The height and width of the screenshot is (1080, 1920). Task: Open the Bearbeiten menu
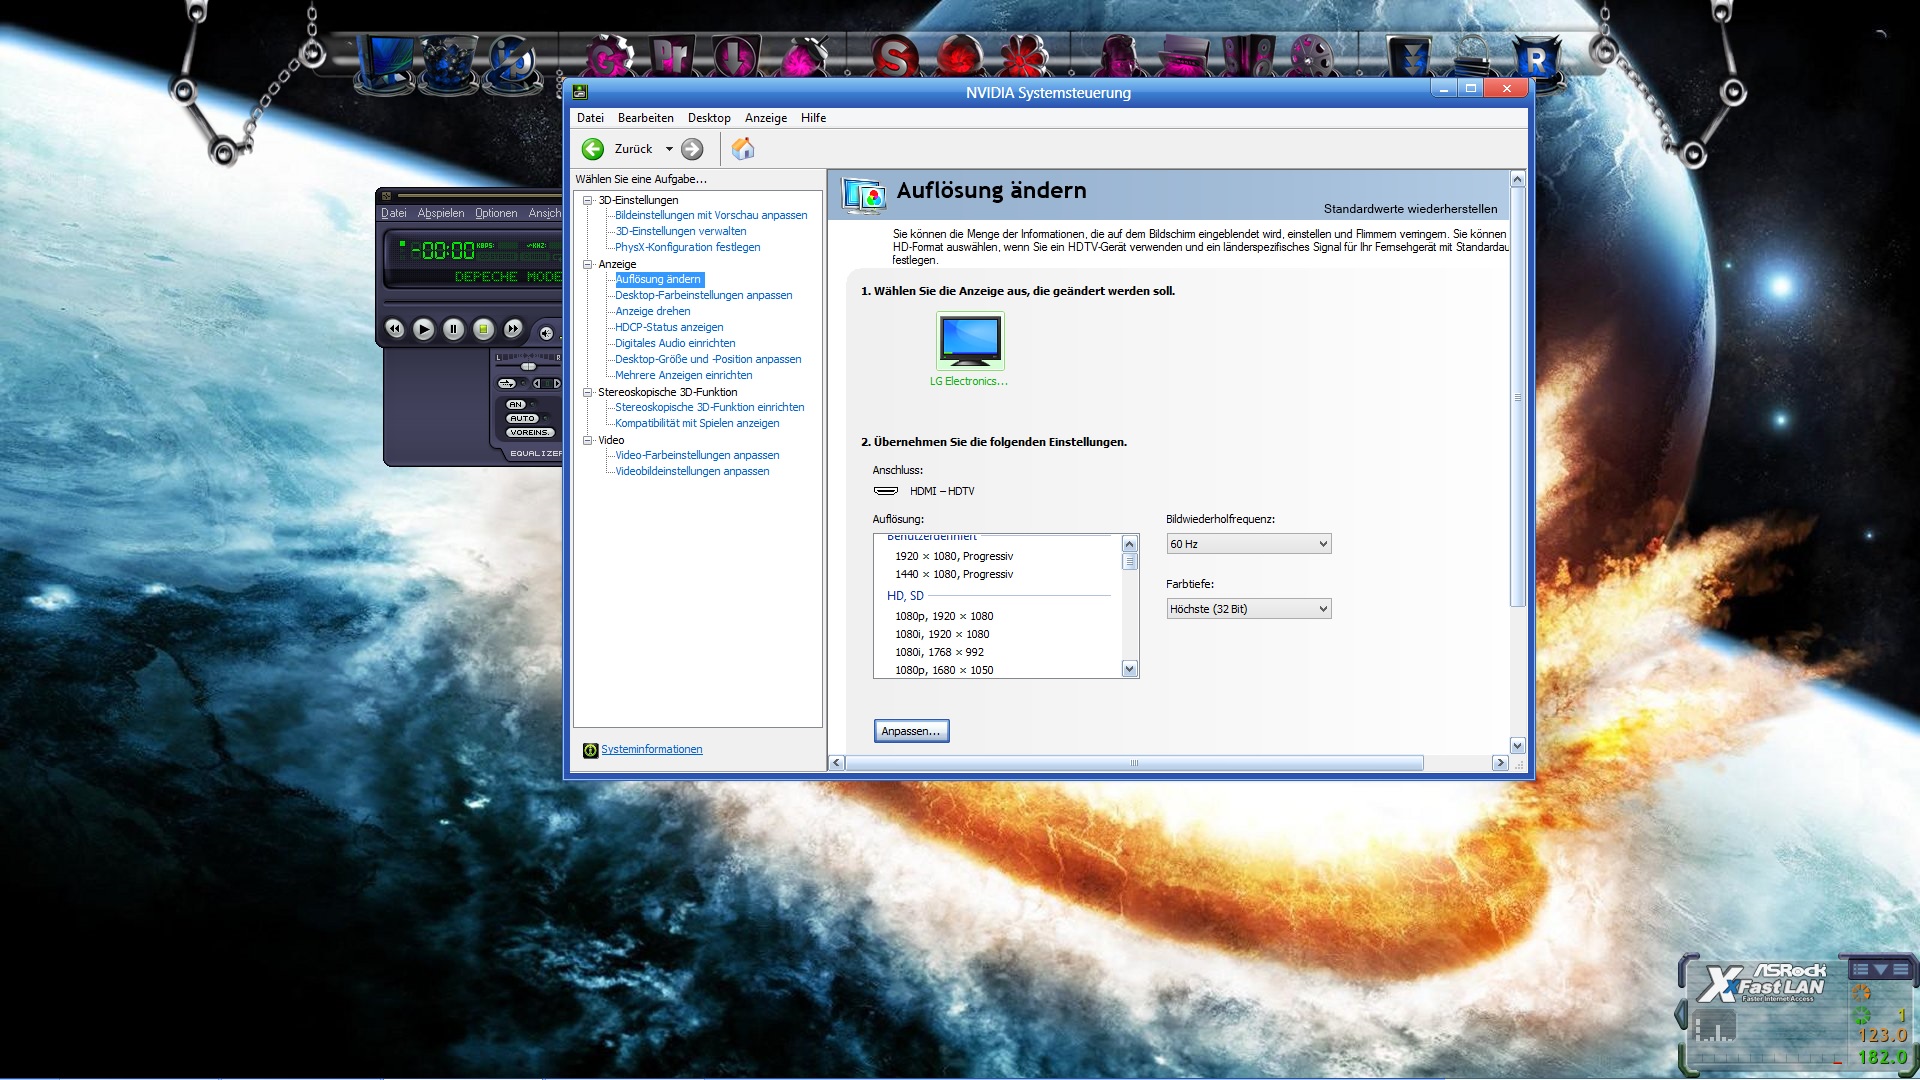[x=646, y=118]
